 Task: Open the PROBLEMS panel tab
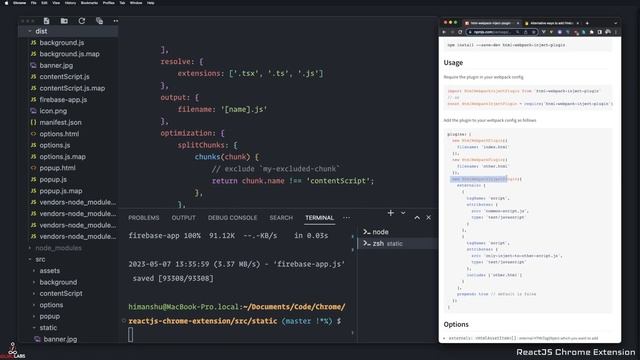[144, 218]
